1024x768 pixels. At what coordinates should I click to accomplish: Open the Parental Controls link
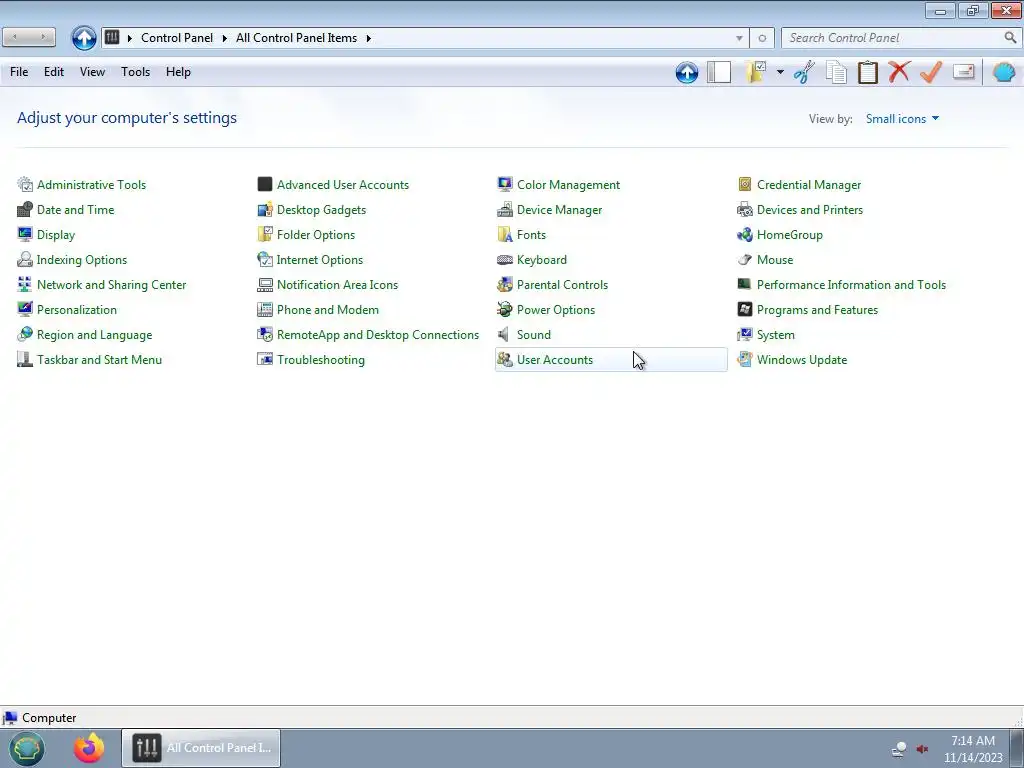pyautogui.click(x=562, y=285)
